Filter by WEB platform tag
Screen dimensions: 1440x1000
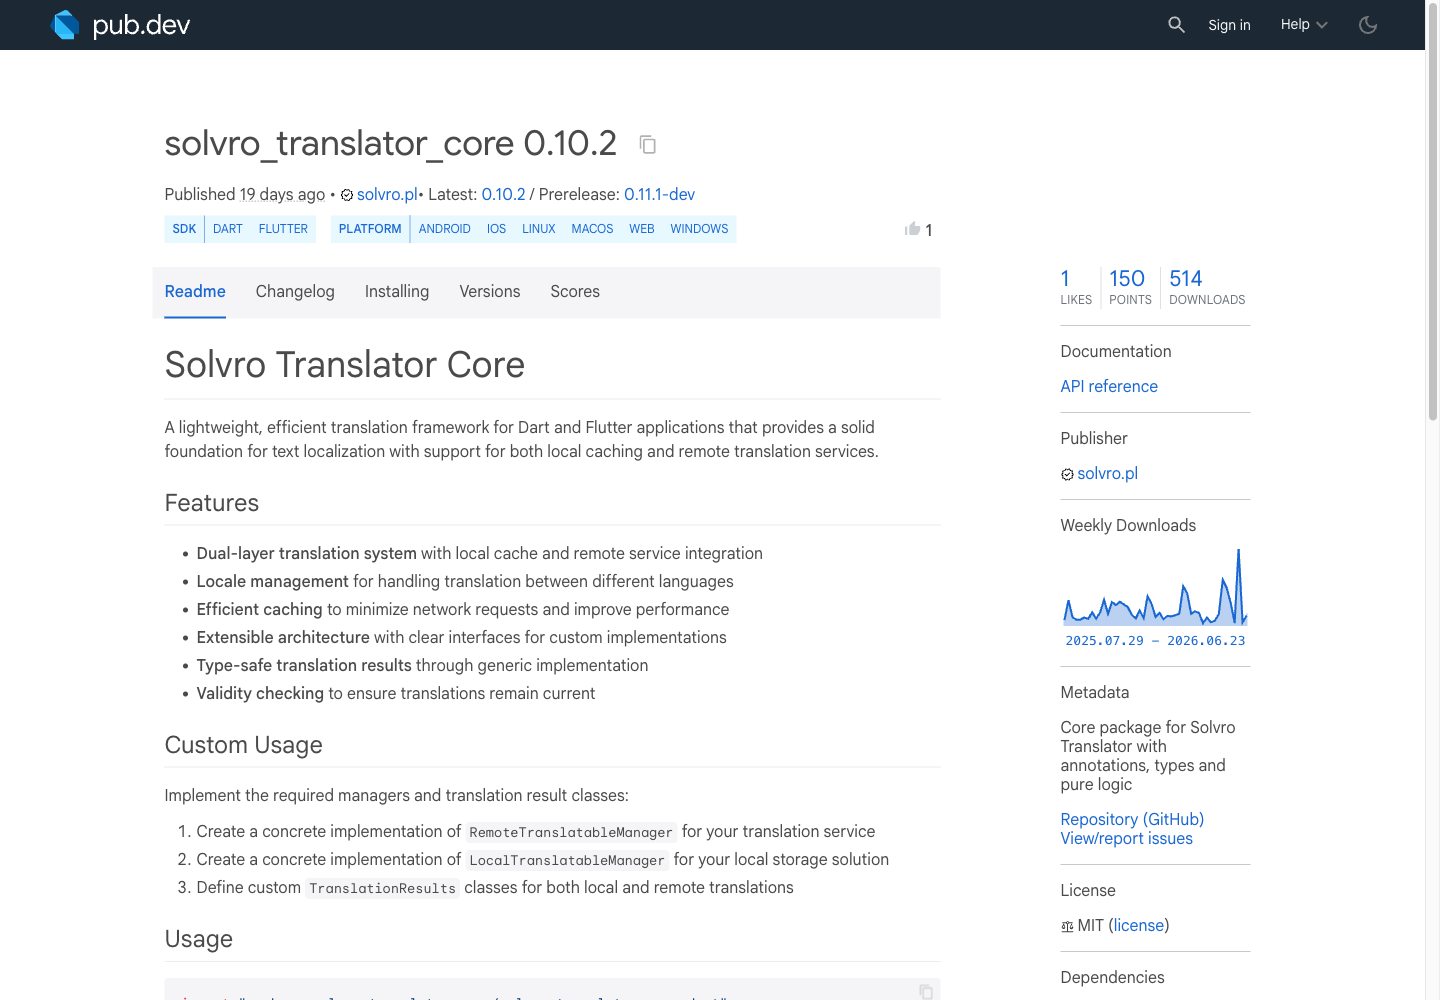coord(642,229)
